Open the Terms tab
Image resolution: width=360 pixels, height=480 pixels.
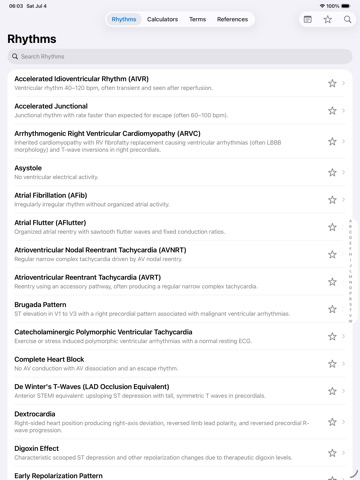(x=197, y=19)
